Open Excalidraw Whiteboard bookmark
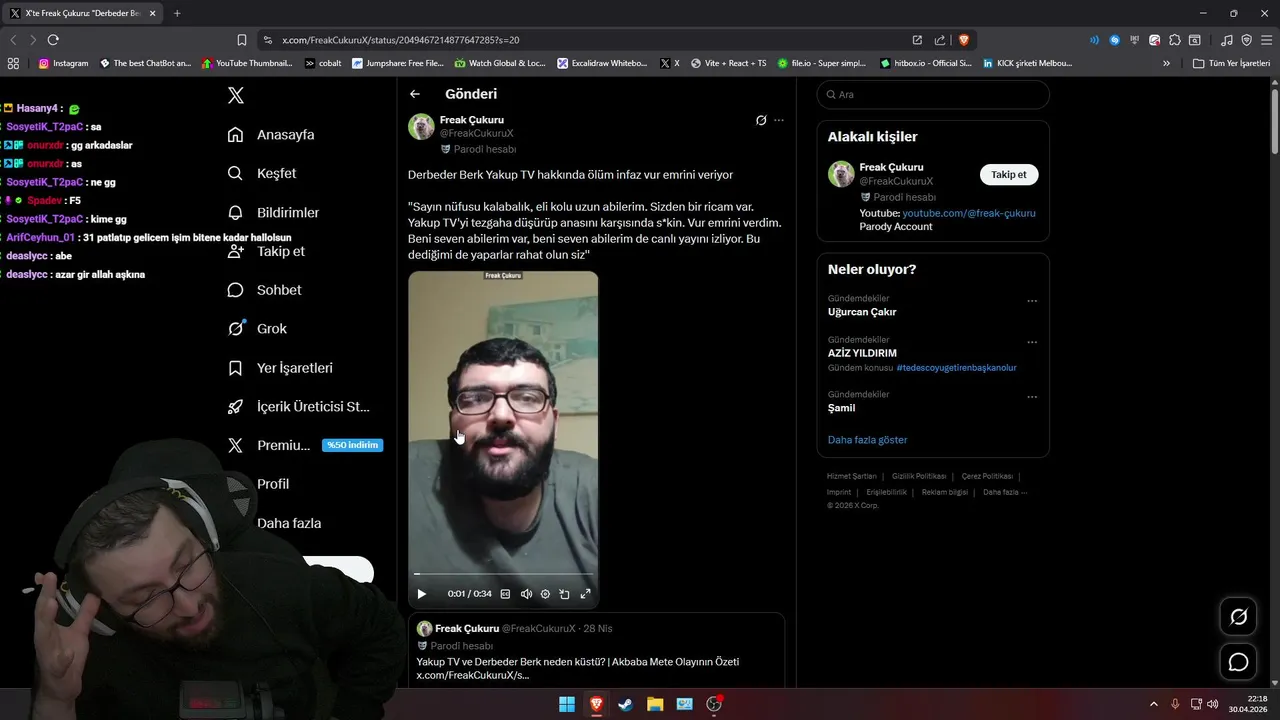 603,63
